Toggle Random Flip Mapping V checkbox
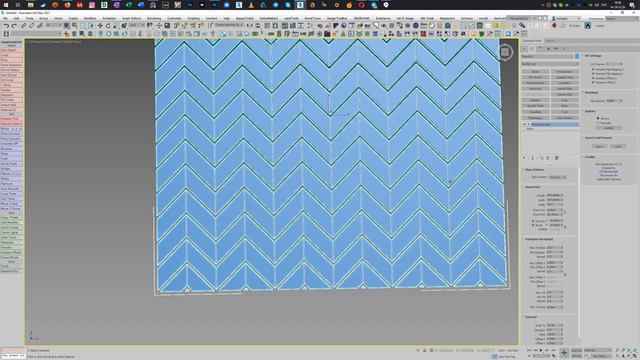Screen dimensions: 640x360 (593, 74)
